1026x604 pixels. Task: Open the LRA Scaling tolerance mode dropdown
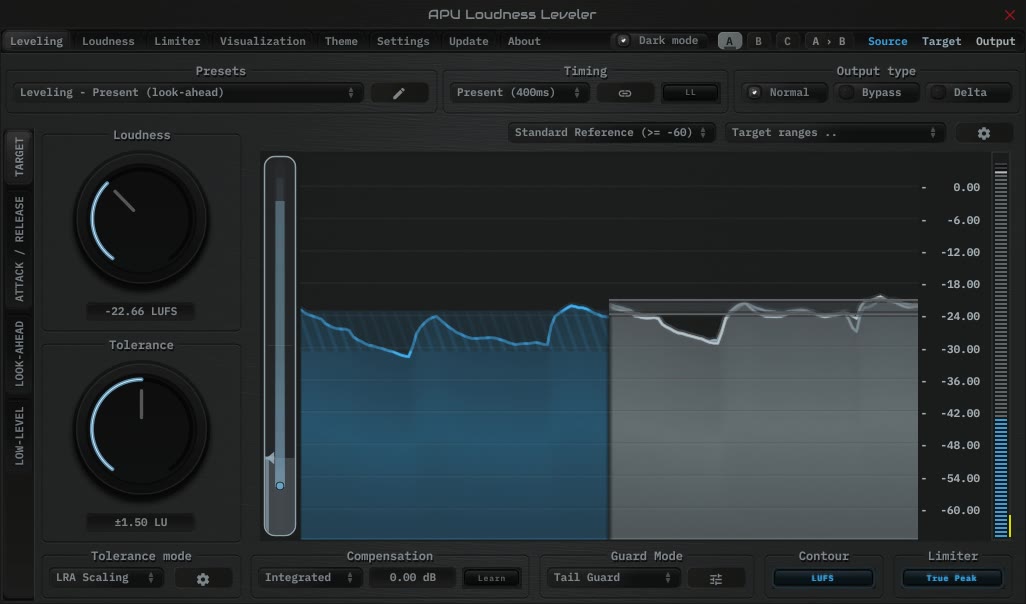point(105,578)
